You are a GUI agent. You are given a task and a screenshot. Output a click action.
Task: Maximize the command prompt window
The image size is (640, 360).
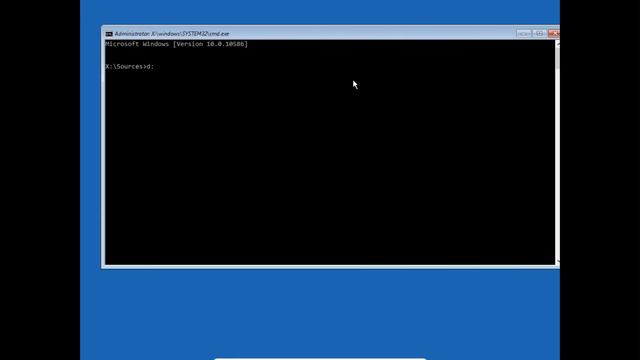point(539,33)
